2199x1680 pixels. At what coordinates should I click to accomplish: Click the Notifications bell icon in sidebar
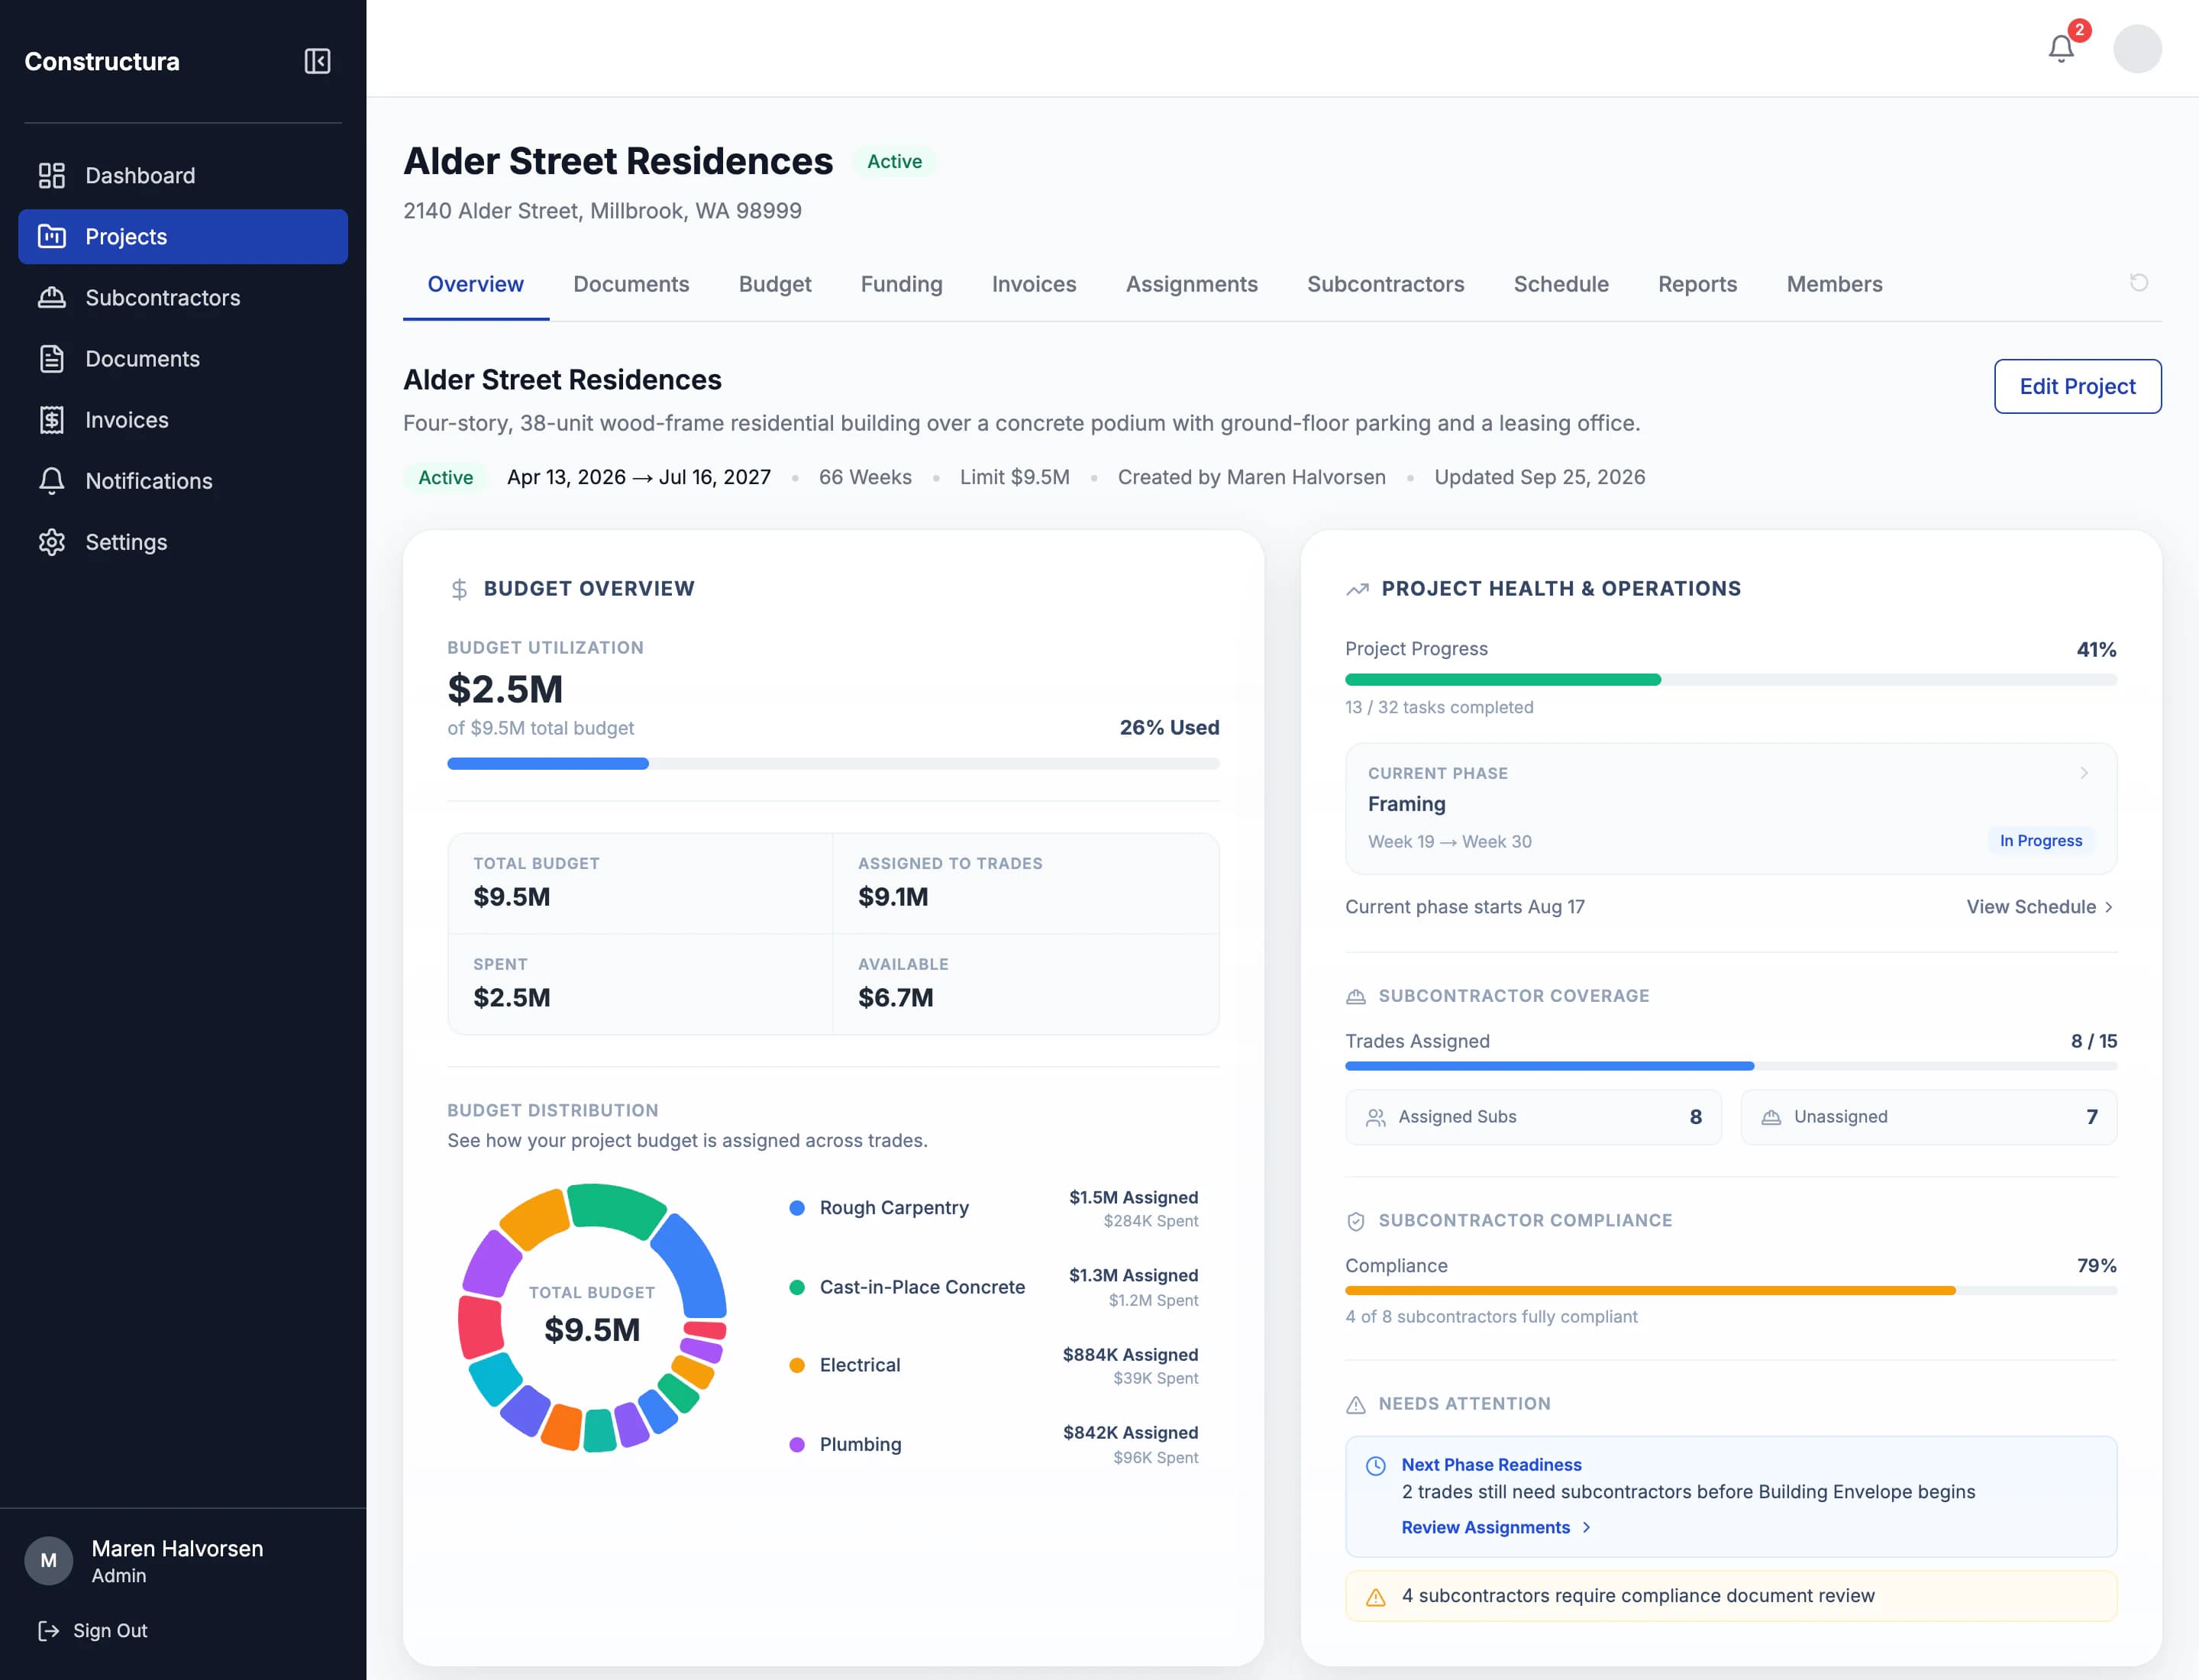pos(51,481)
